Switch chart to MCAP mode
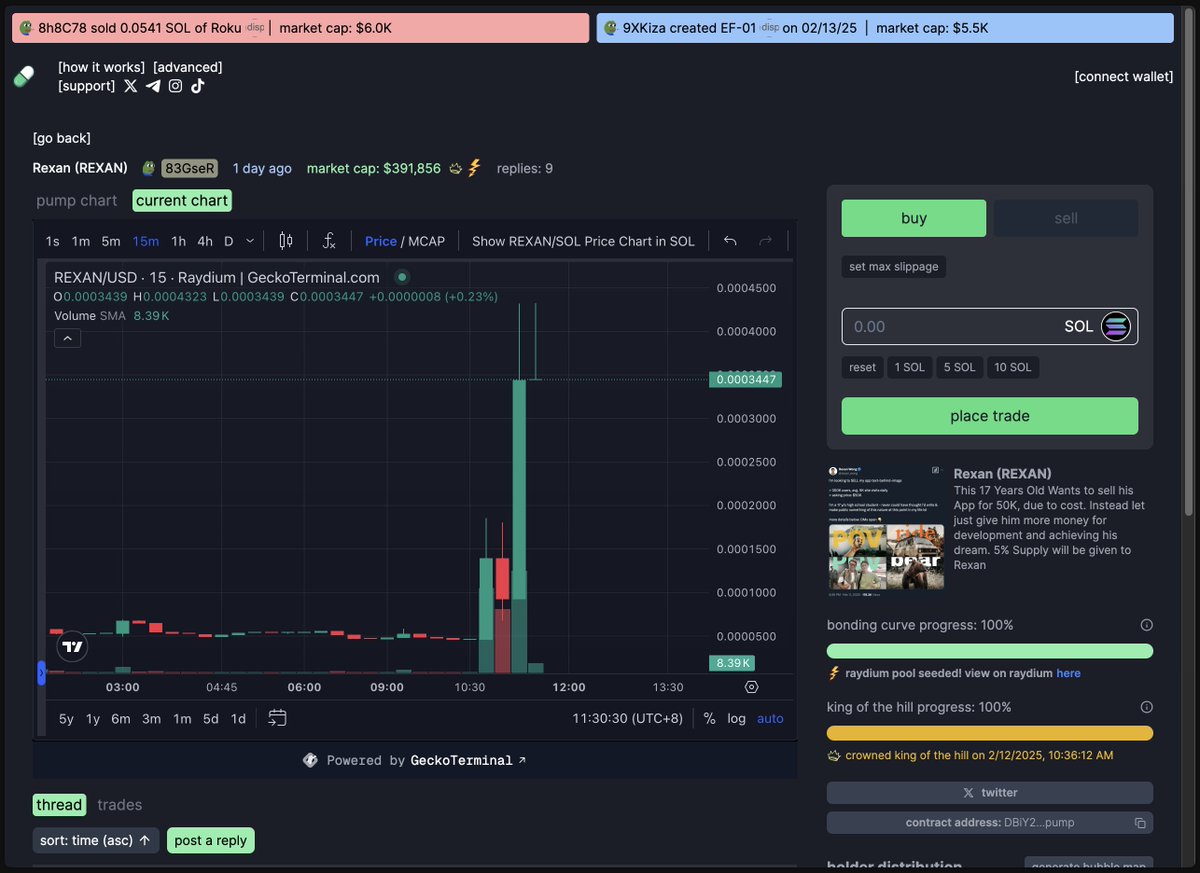Screen dimensions: 1200x873 click(x=426, y=241)
